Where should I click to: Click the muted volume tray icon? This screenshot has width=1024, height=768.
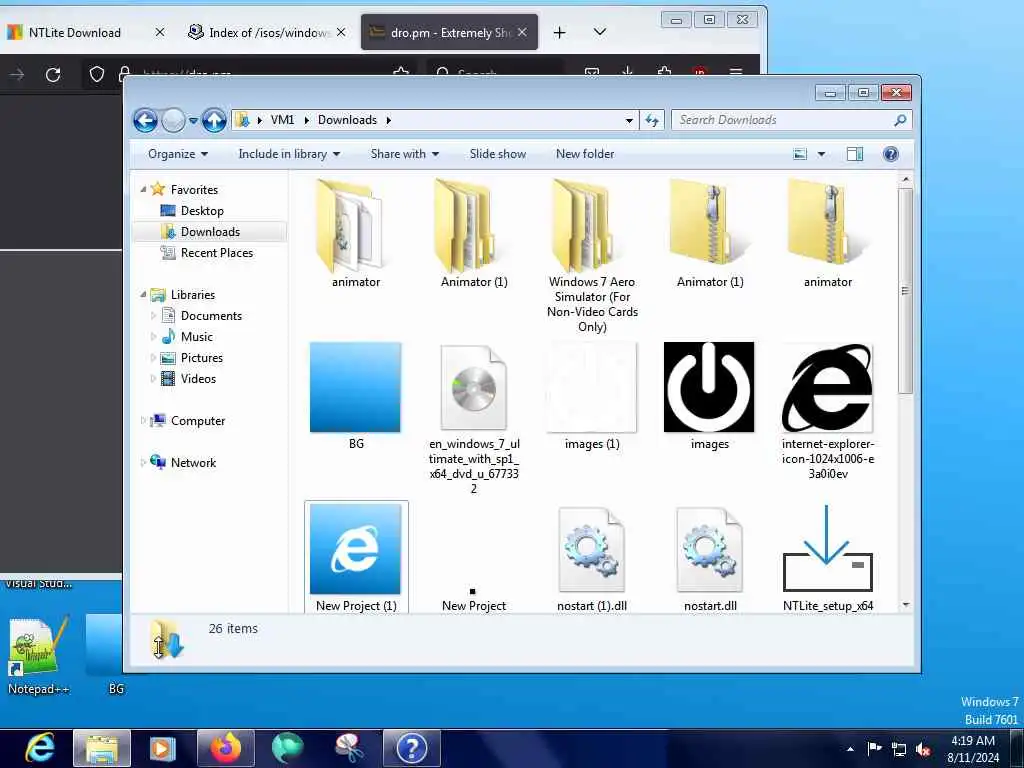pos(923,749)
